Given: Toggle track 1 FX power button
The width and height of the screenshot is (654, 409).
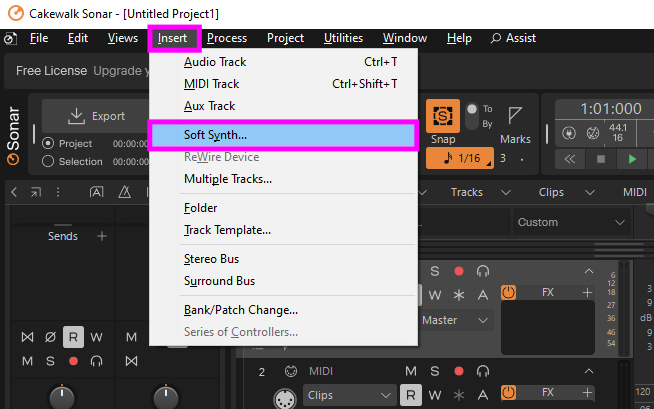Looking at the screenshot, I should tap(508, 293).
